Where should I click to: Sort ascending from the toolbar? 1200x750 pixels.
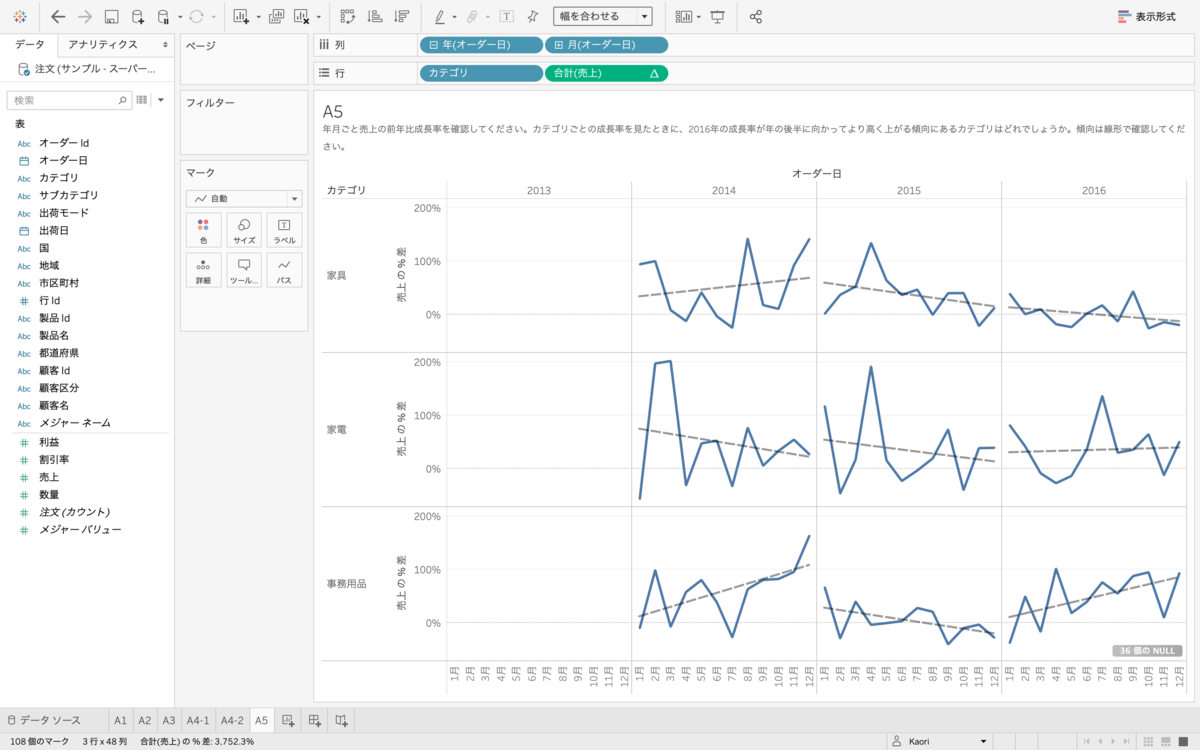point(374,16)
